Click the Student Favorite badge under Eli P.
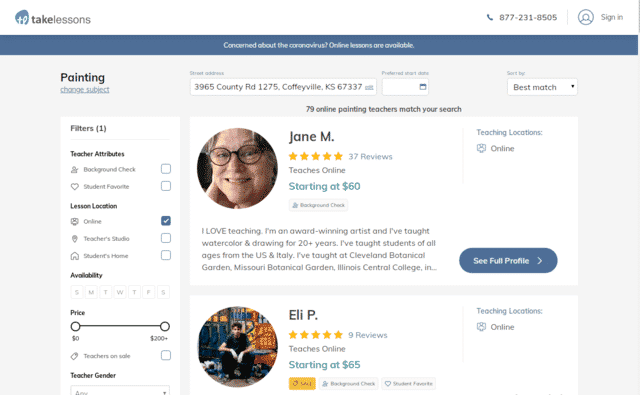 click(x=408, y=384)
